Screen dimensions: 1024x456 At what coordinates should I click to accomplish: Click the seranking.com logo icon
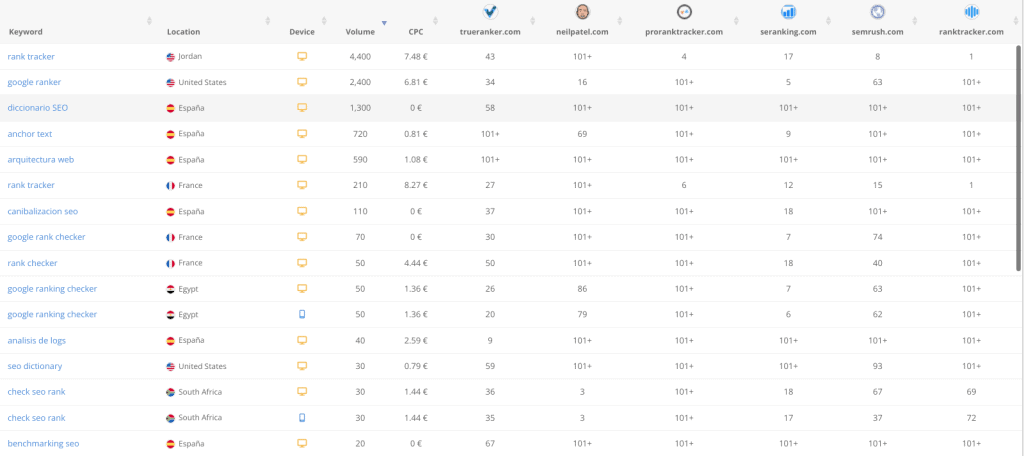(788, 12)
